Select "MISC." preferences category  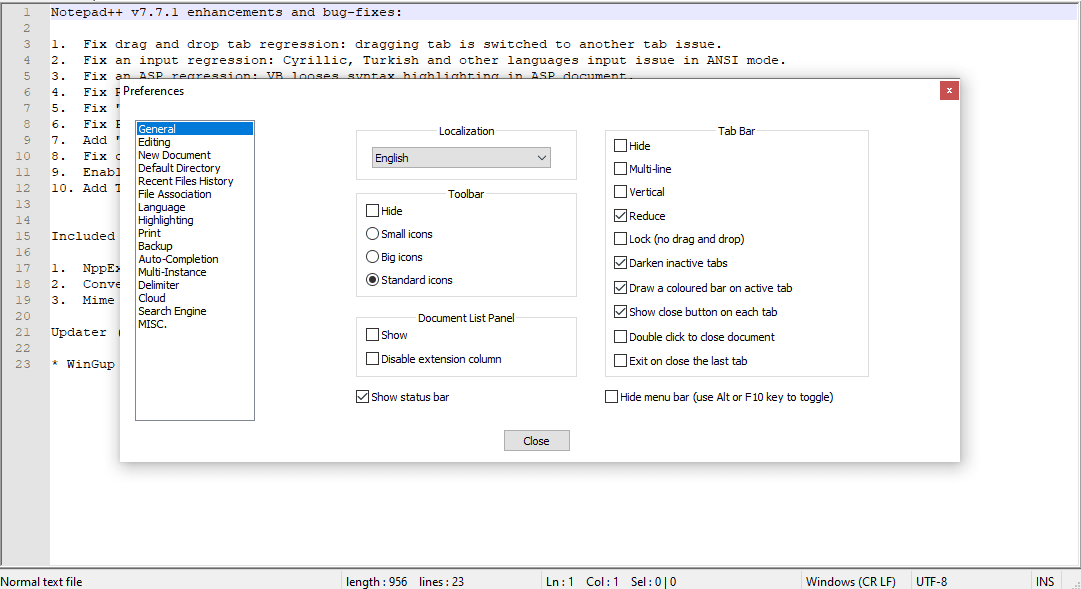pos(151,323)
